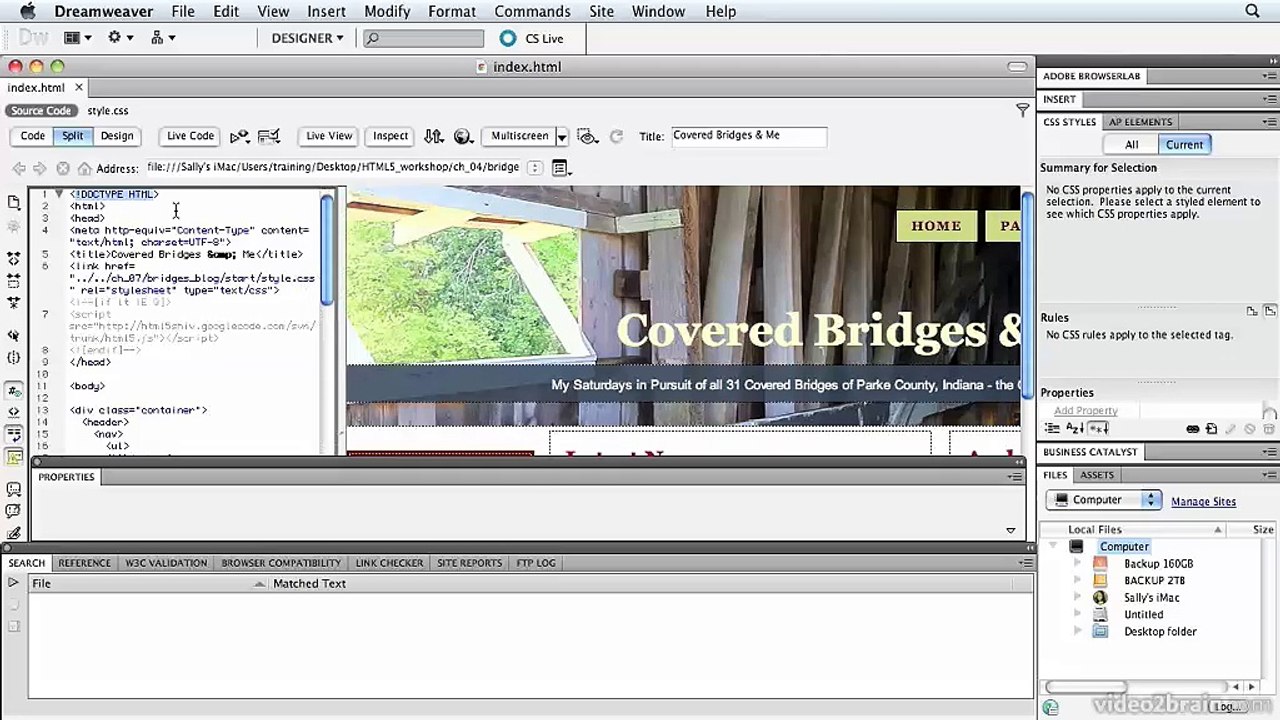
Task: Click the Collapse Full Tag icon
Action: pyautogui.click(x=14, y=258)
